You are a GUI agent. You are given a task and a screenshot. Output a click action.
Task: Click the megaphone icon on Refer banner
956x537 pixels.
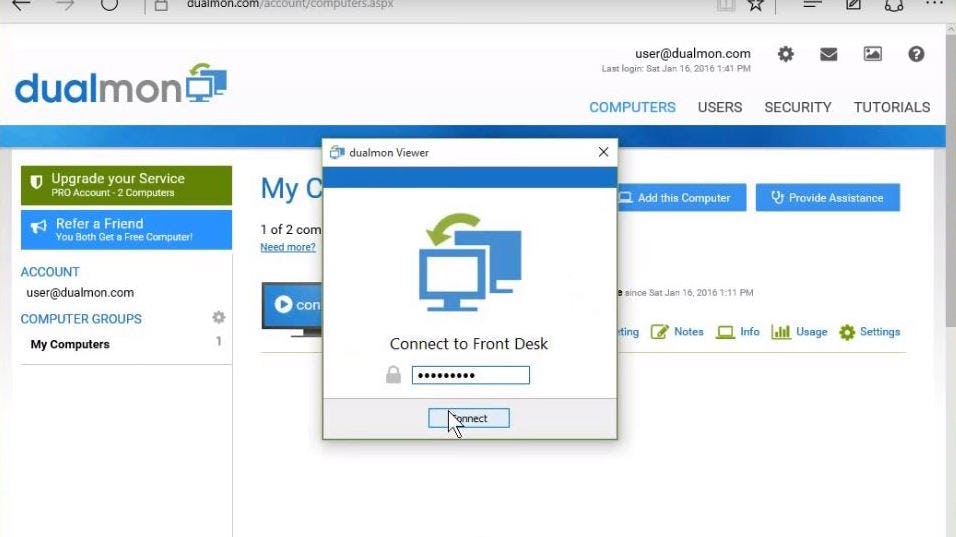[x=38, y=227]
